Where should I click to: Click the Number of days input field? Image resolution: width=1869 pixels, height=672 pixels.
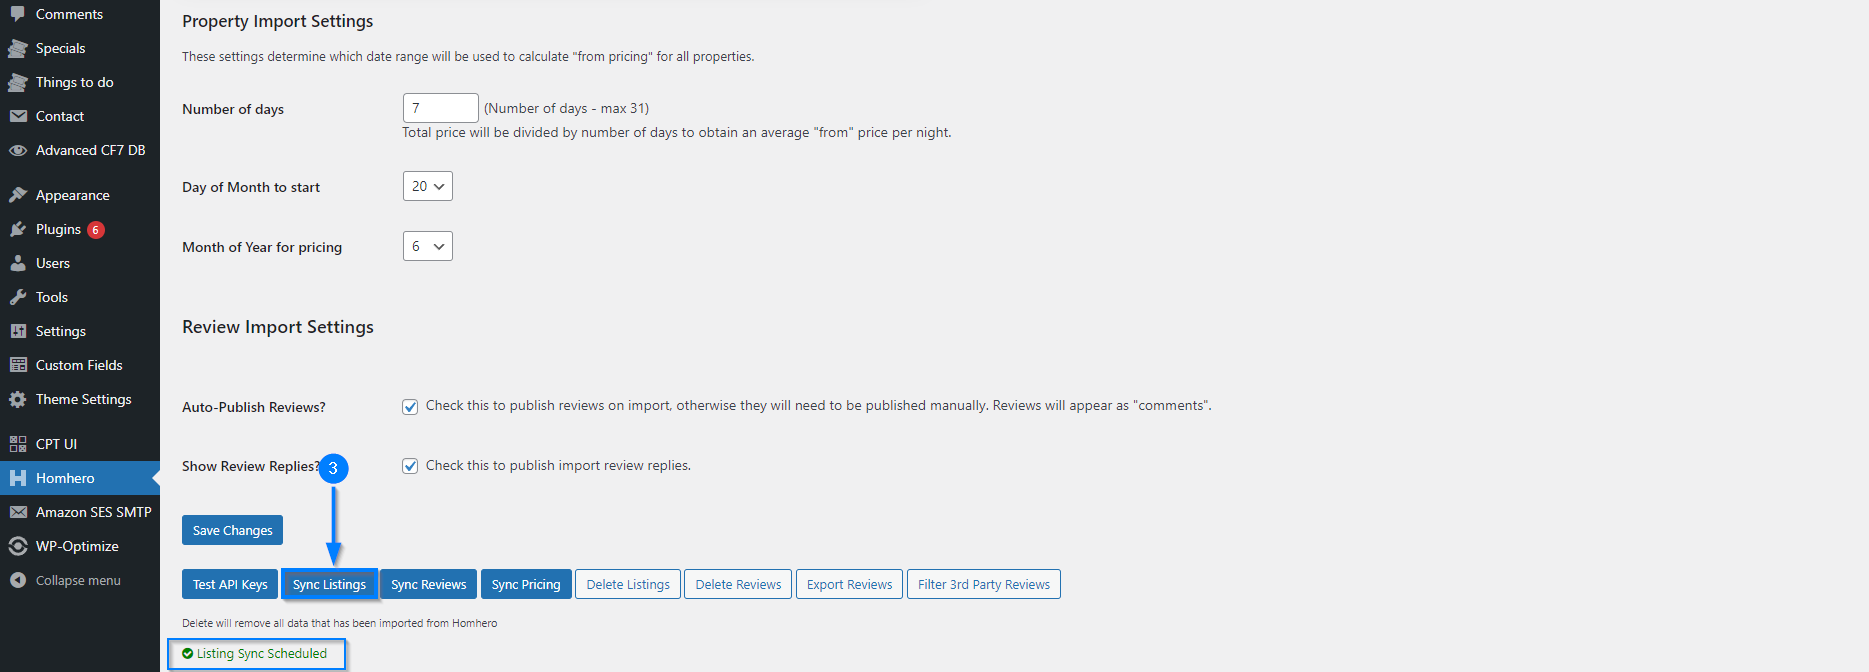440,108
